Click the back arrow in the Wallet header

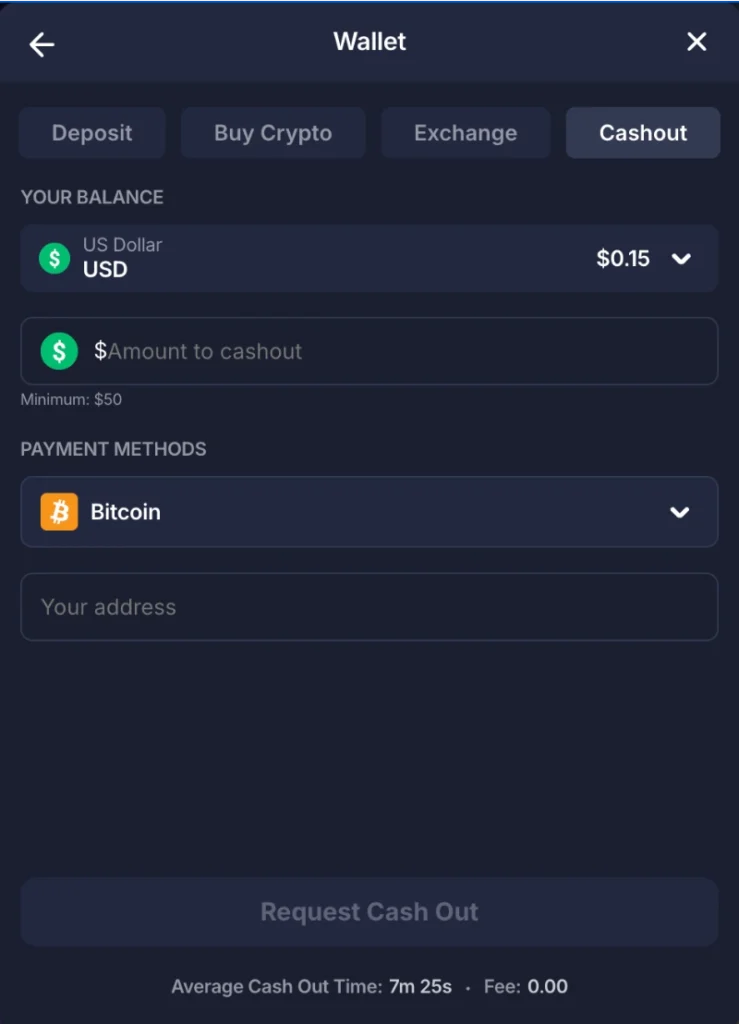coord(41,43)
